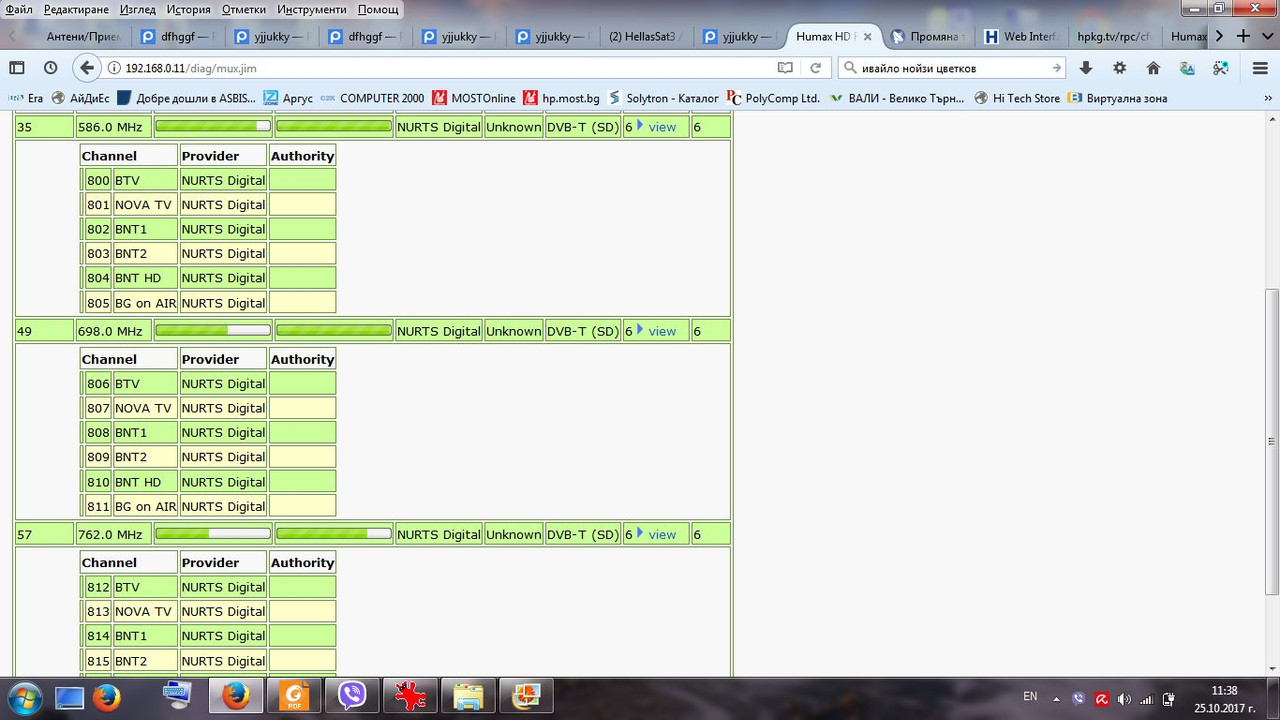Click the 698.0 MHz frequency cell

114,331
